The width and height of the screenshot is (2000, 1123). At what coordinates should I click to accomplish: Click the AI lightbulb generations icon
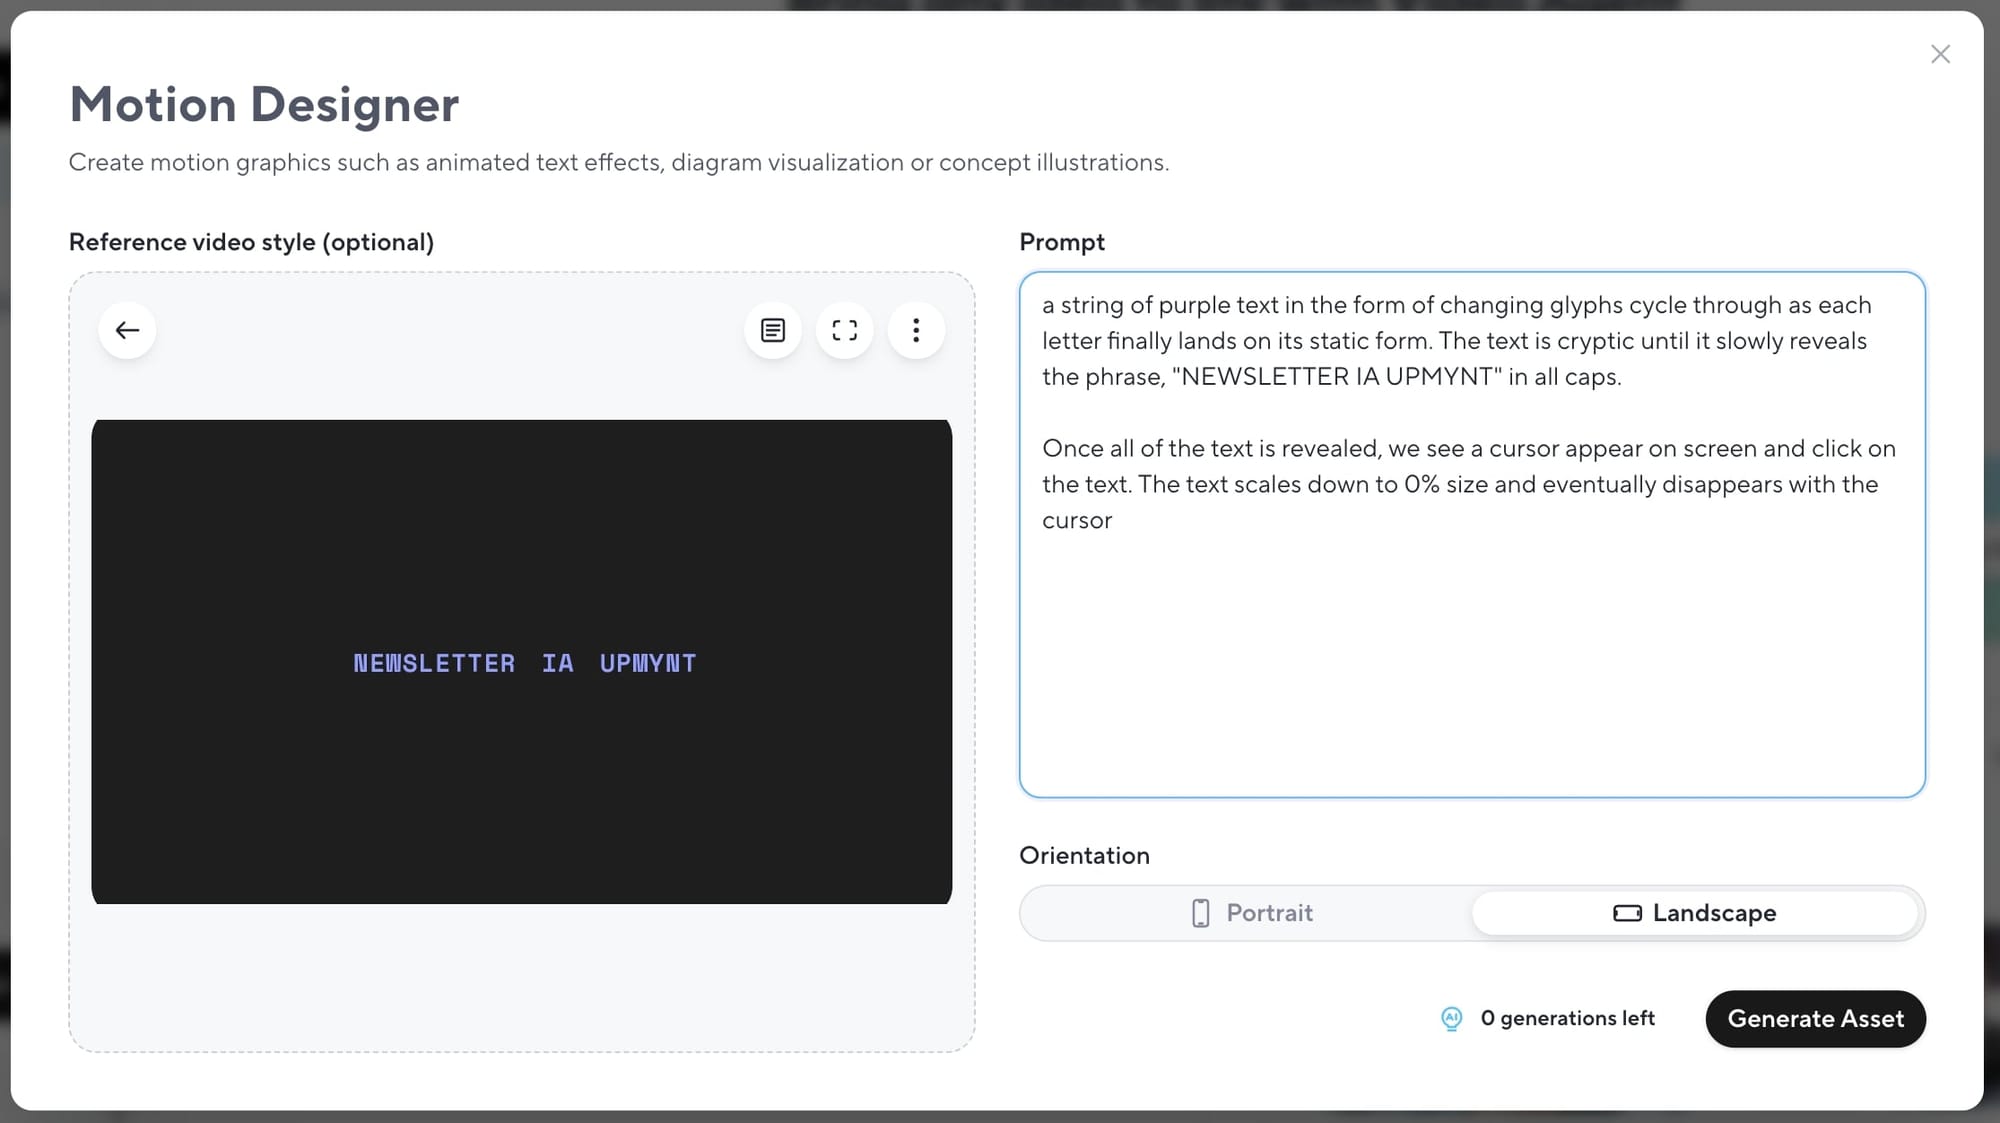(1451, 1018)
